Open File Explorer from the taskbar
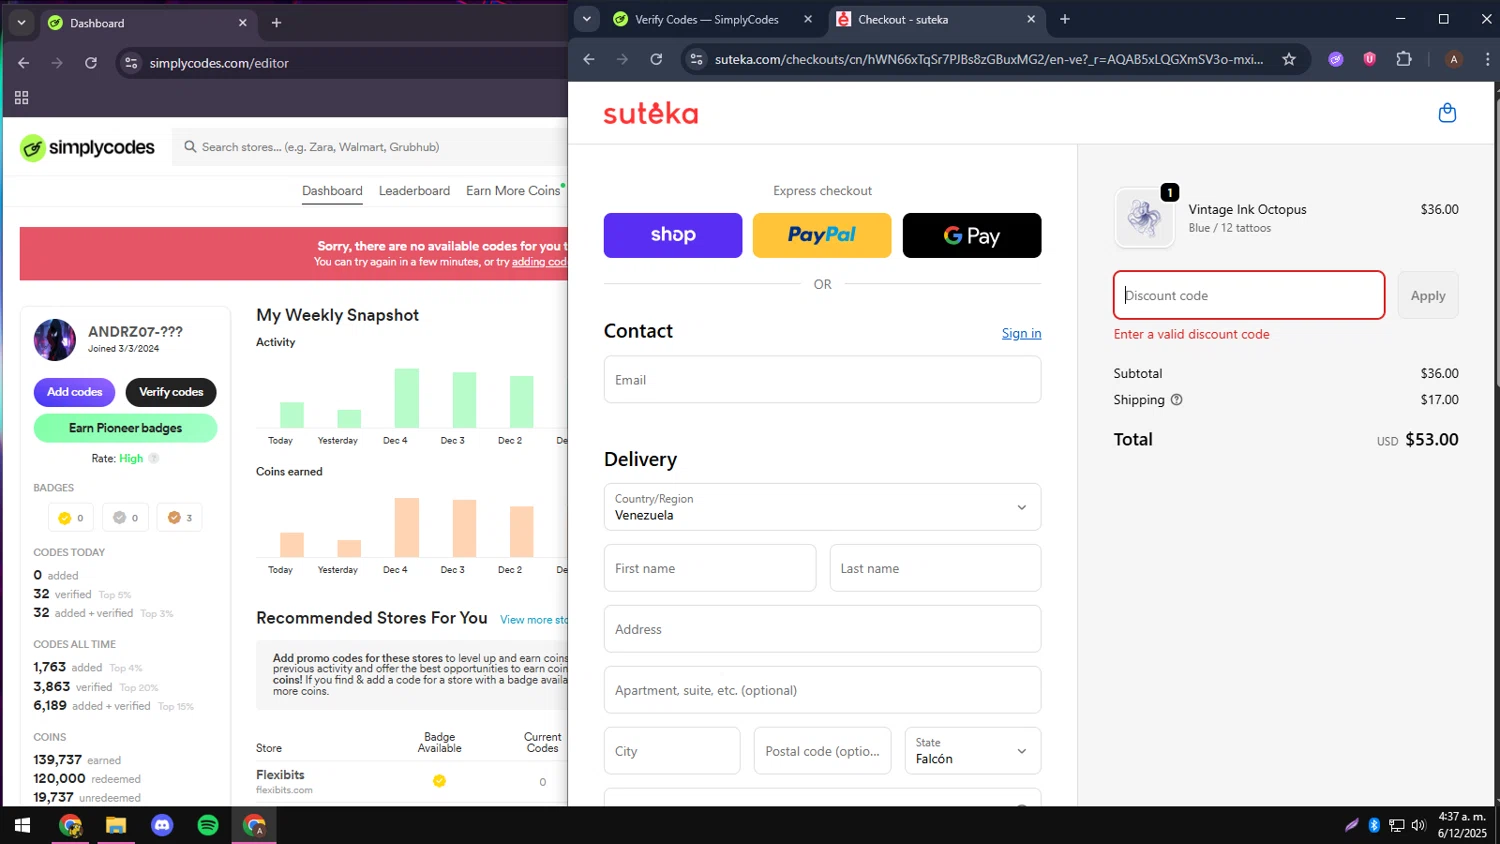 [116, 825]
